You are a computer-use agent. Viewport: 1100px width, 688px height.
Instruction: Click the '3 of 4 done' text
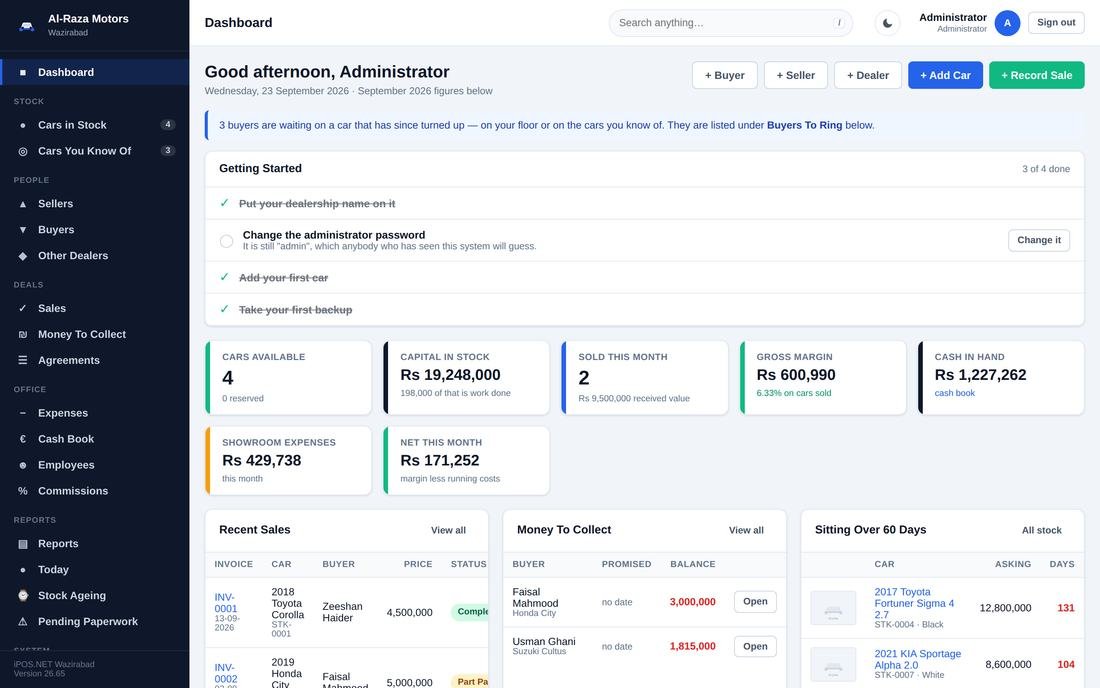coord(1045,169)
